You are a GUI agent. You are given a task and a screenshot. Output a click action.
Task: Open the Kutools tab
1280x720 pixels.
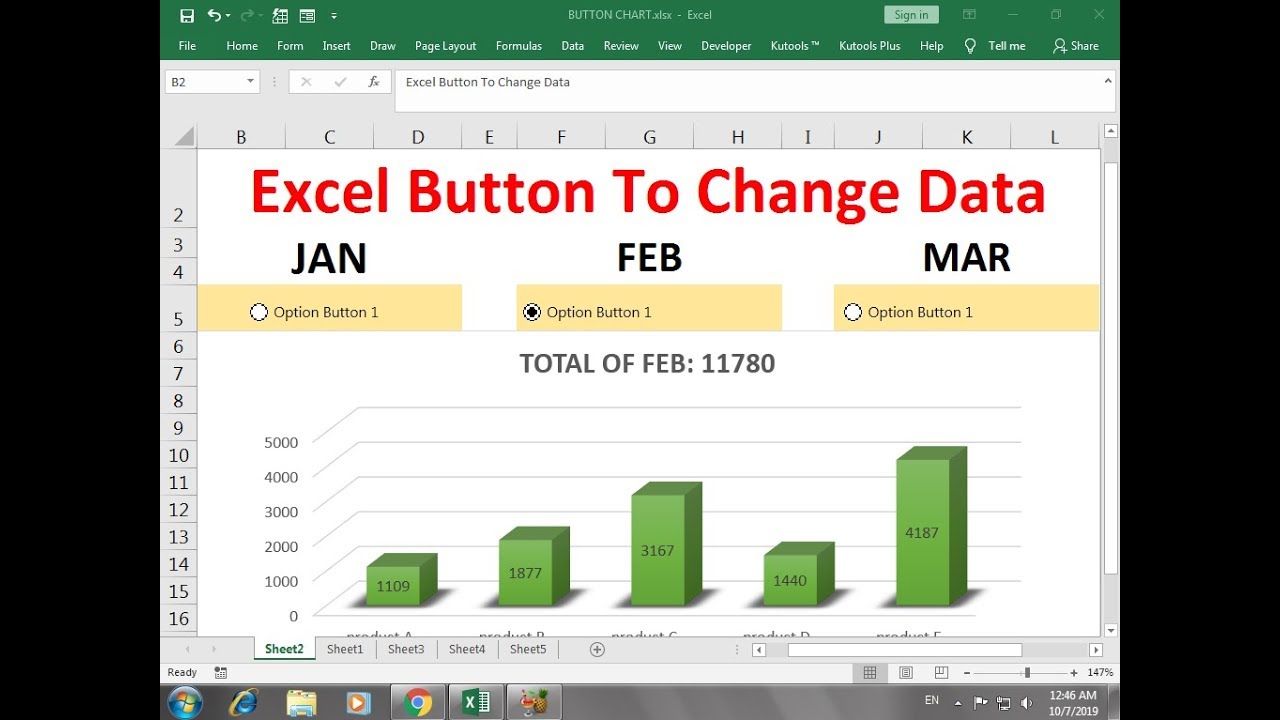pos(795,46)
